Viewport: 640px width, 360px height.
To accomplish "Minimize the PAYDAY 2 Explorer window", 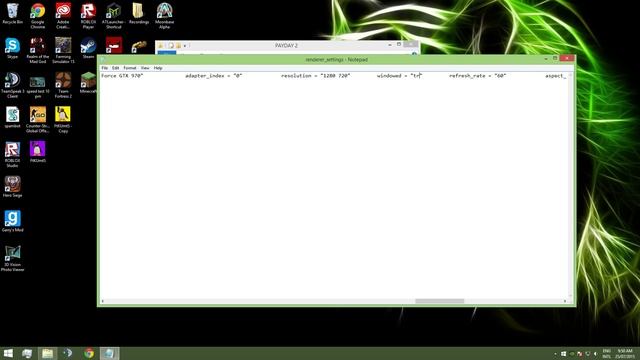I will click(389, 44).
